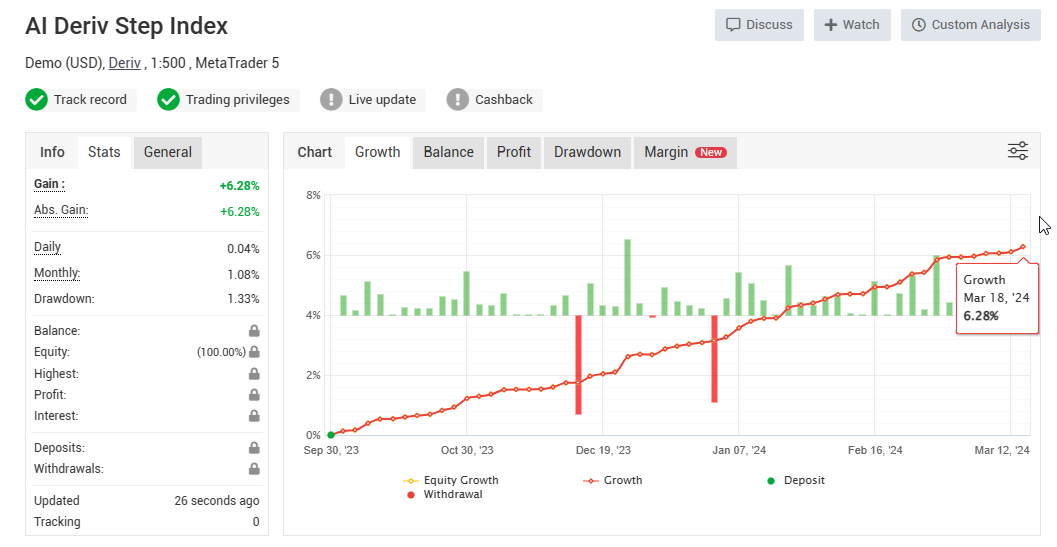Click the Trading privileges checkmark icon

(x=169, y=100)
